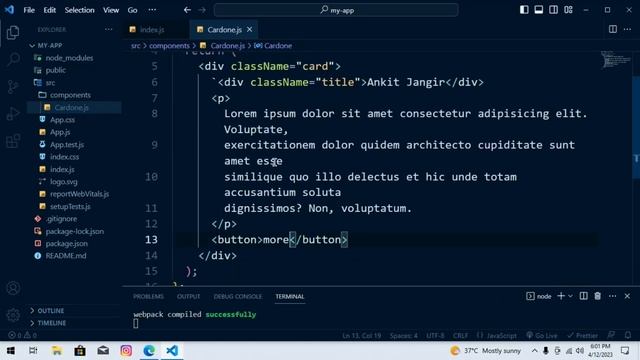Add a new terminal with plus icon
The image size is (640, 360).
[561, 296]
